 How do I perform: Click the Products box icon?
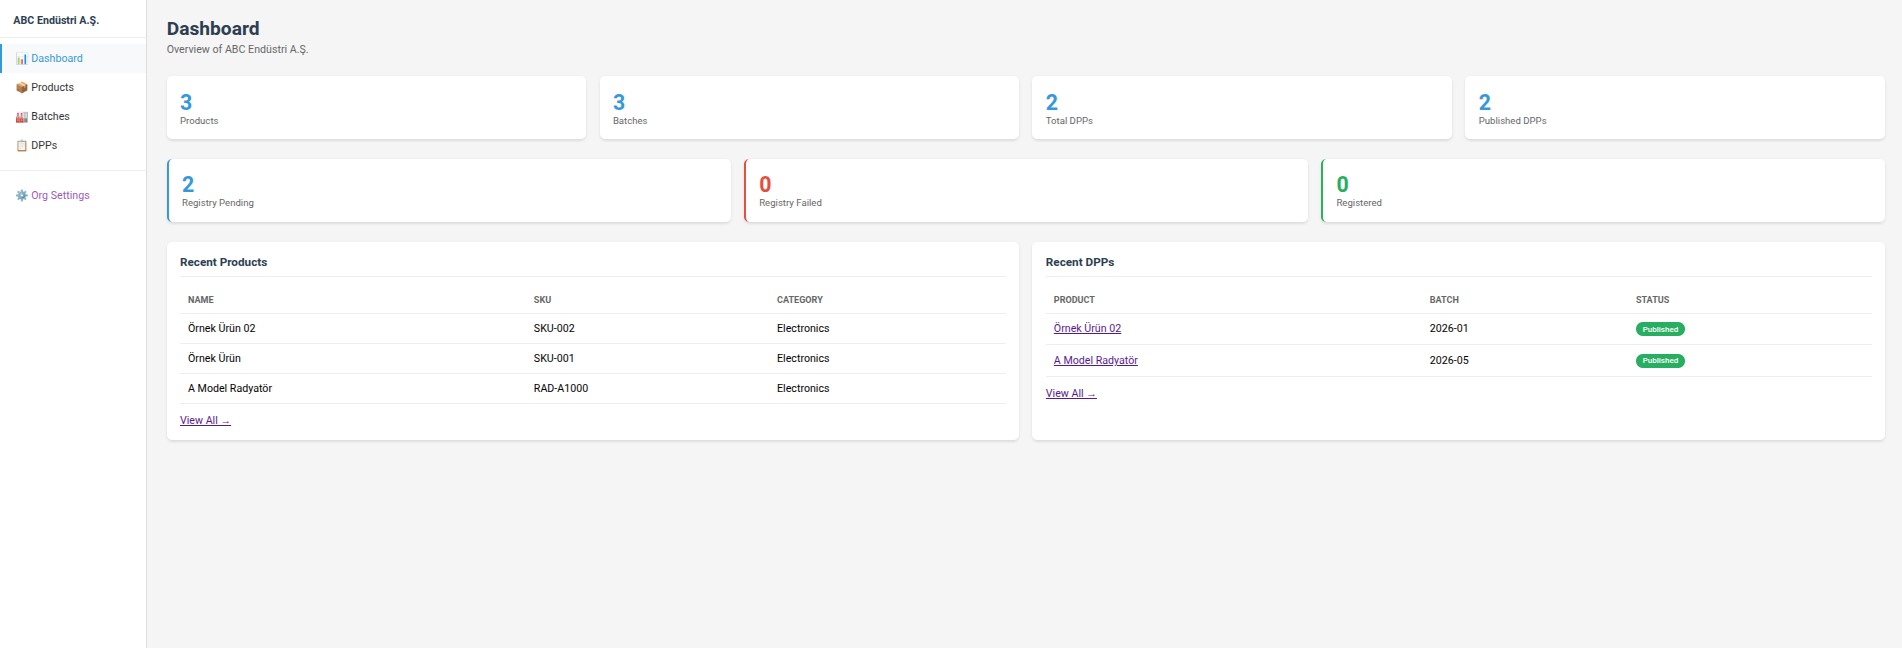[x=21, y=88]
